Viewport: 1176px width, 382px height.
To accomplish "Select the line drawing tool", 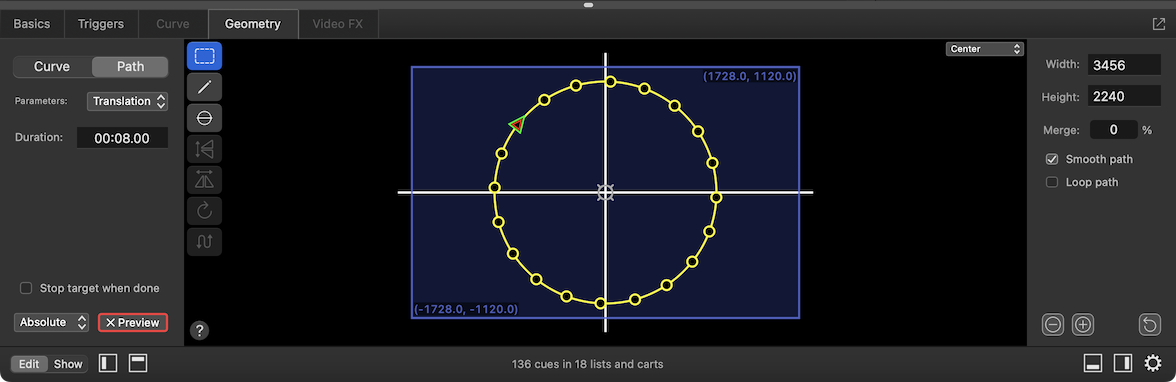I will point(204,87).
